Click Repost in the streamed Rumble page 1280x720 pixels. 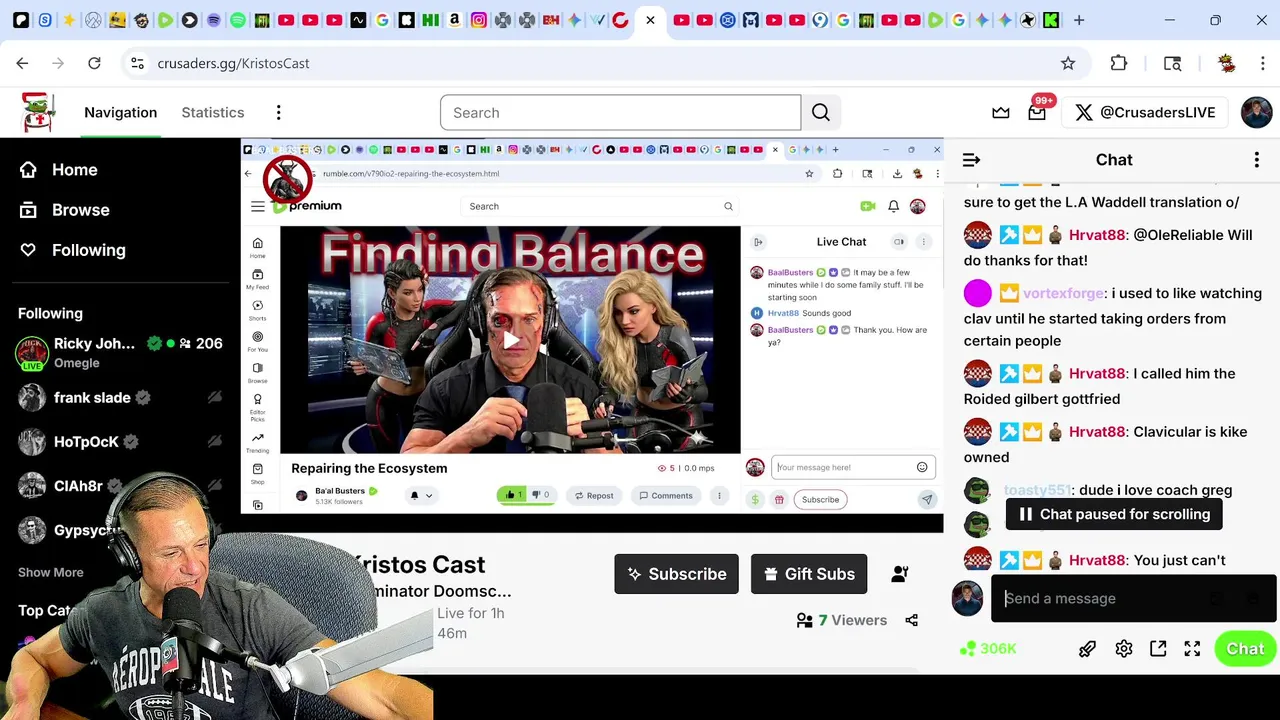click(593, 495)
